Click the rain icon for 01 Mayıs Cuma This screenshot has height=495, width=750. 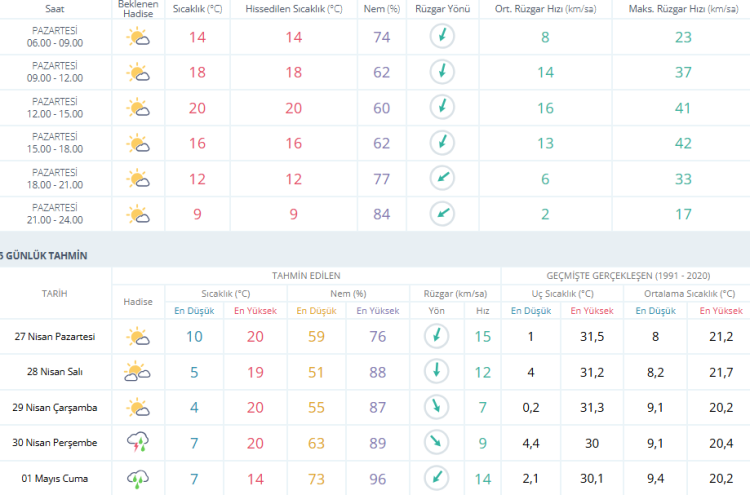(x=137, y=479)
